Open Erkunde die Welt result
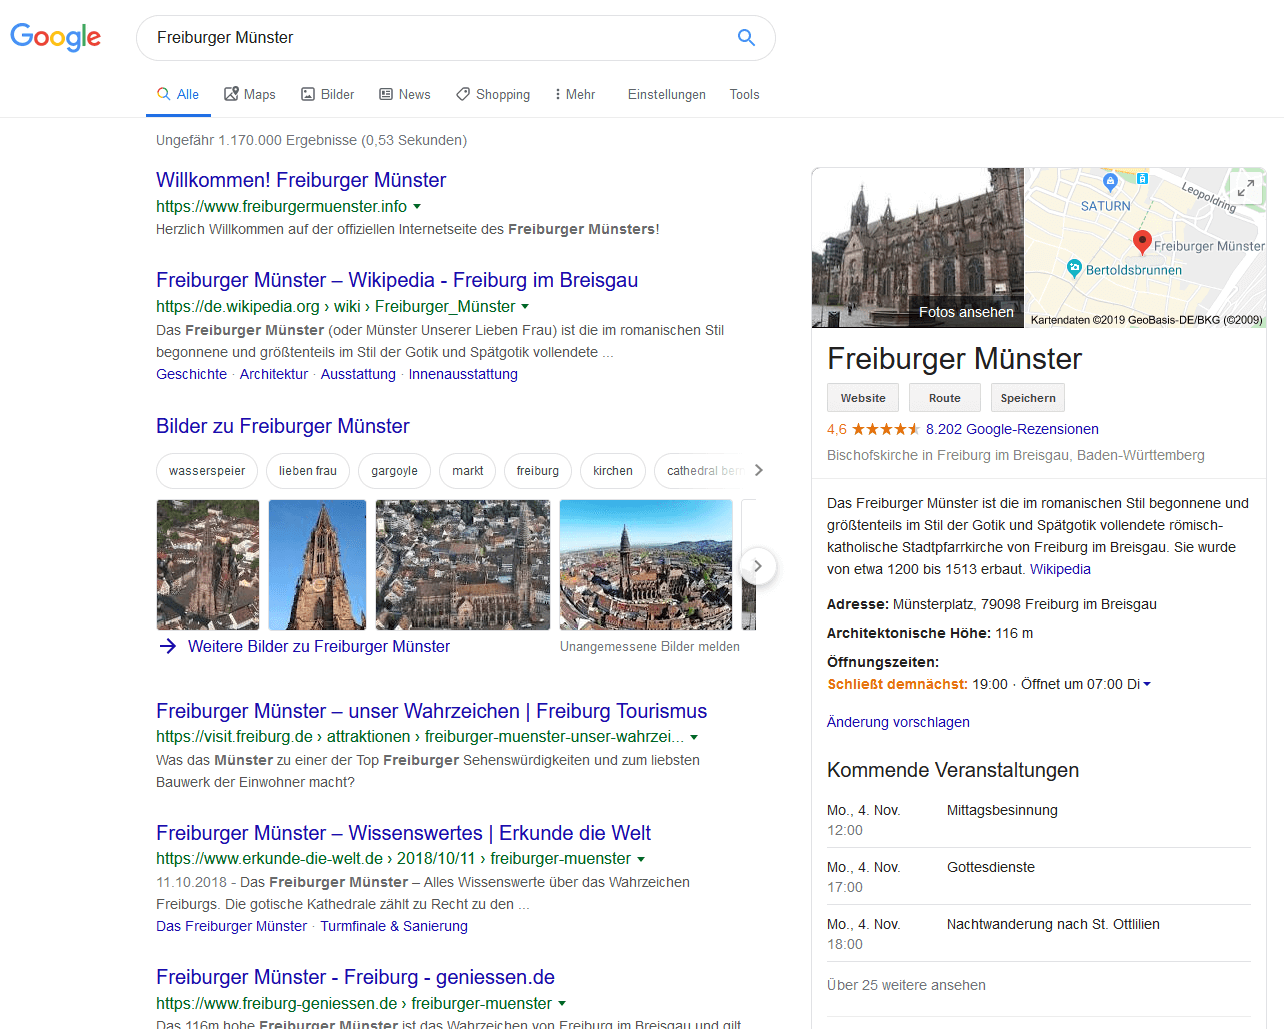Image resolution: width=1284 pixels, height=1029 pixels. [403, 833]
